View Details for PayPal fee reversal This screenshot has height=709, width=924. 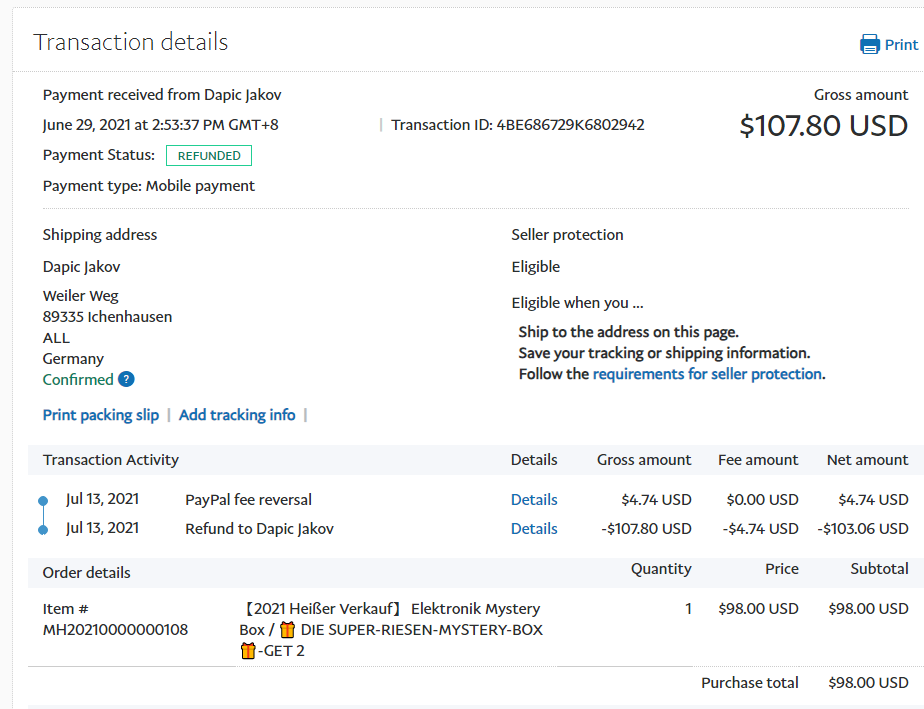pos(534,500)
